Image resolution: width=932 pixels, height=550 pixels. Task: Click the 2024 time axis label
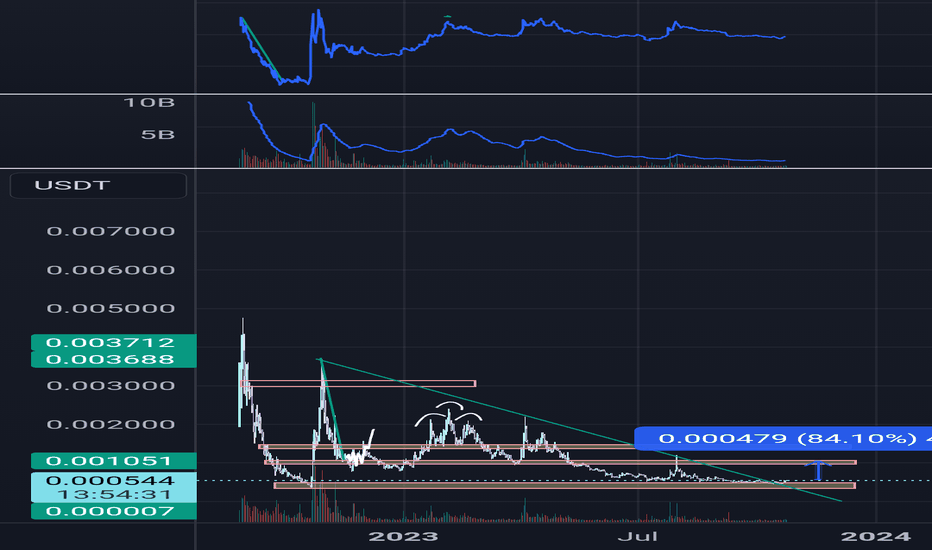tap(876, 536)
